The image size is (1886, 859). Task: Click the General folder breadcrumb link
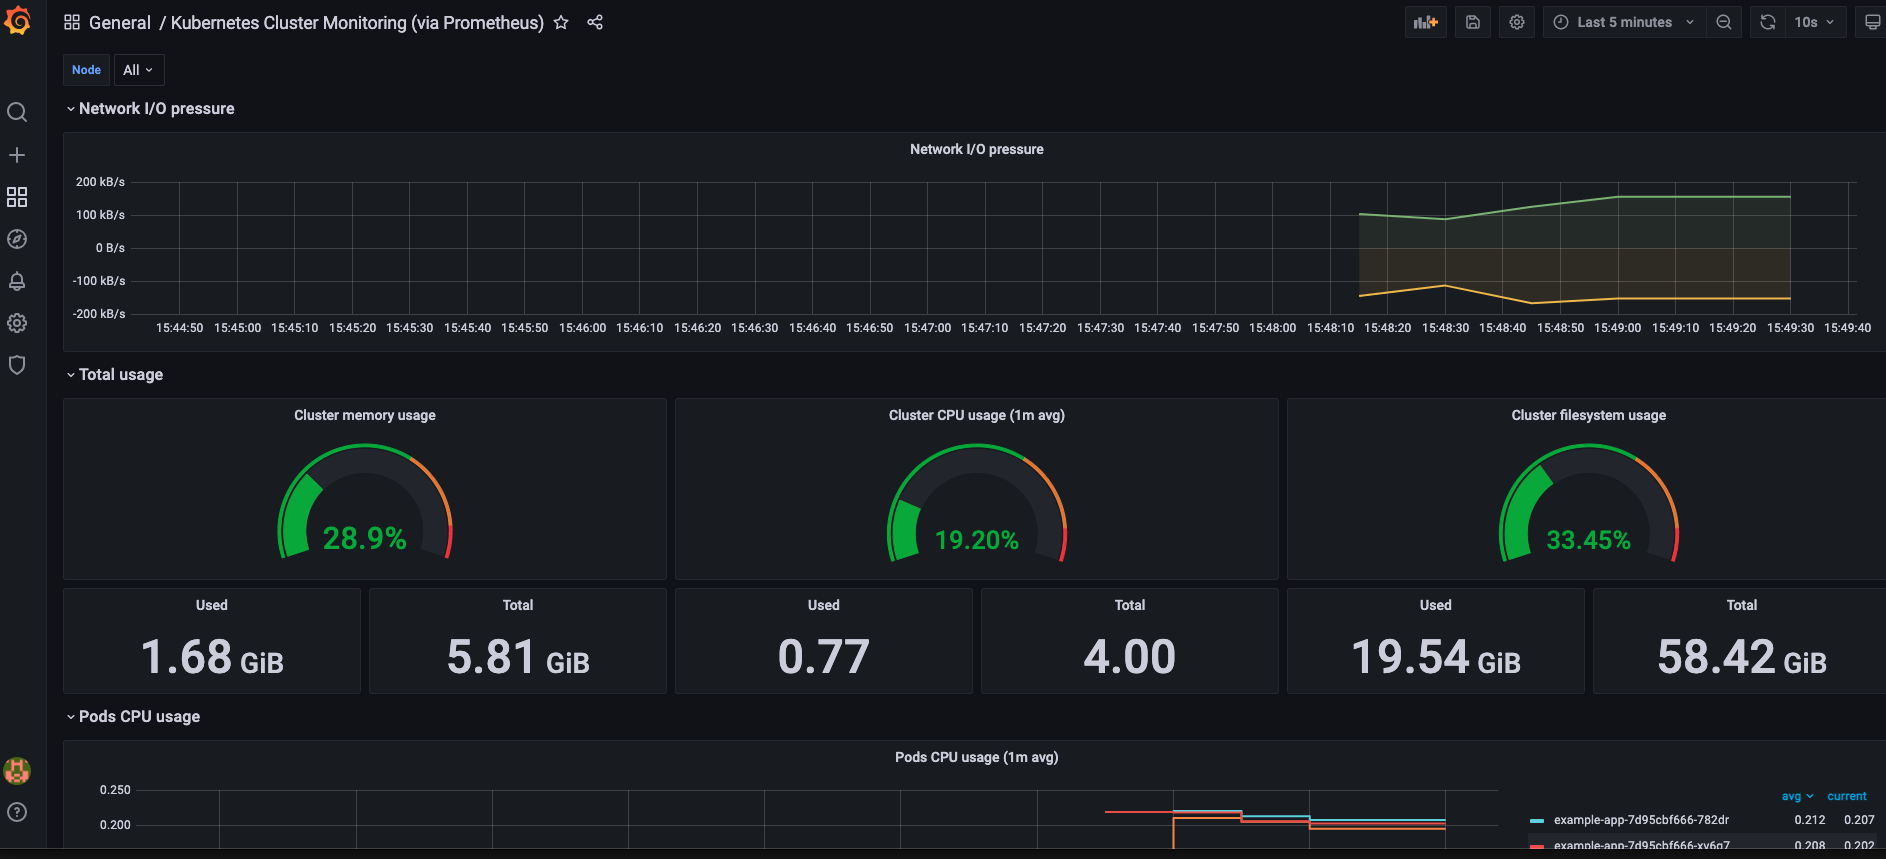click(x=119, y=22)
